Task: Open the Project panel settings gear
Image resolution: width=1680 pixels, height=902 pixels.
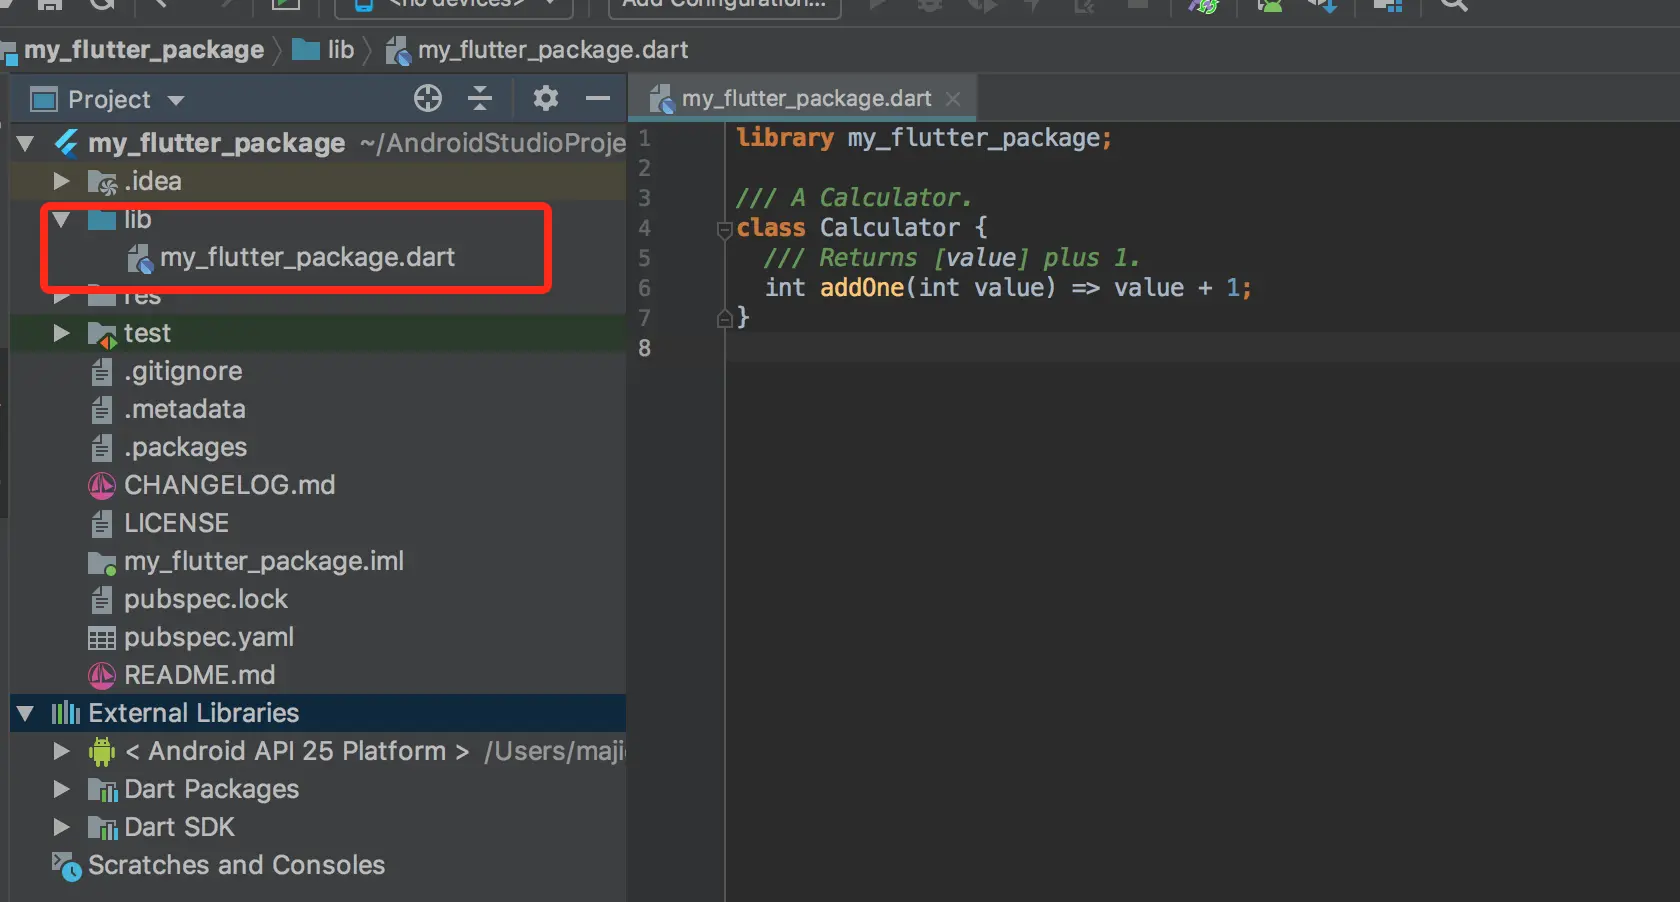Action: click(545, 98)
